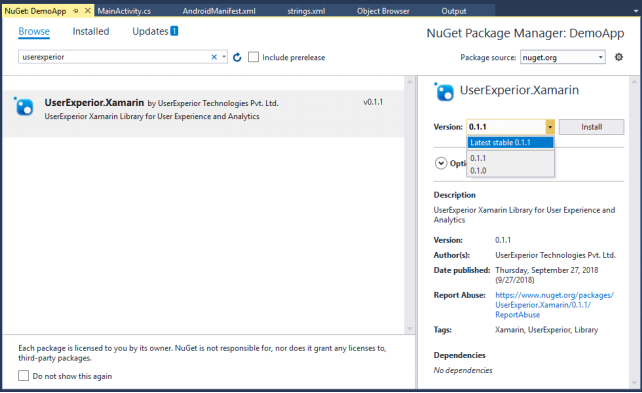Viewport: 642px width, 393px height.
Task: Select UserExperior.Xamarin package in results
Action: (203, 113)
